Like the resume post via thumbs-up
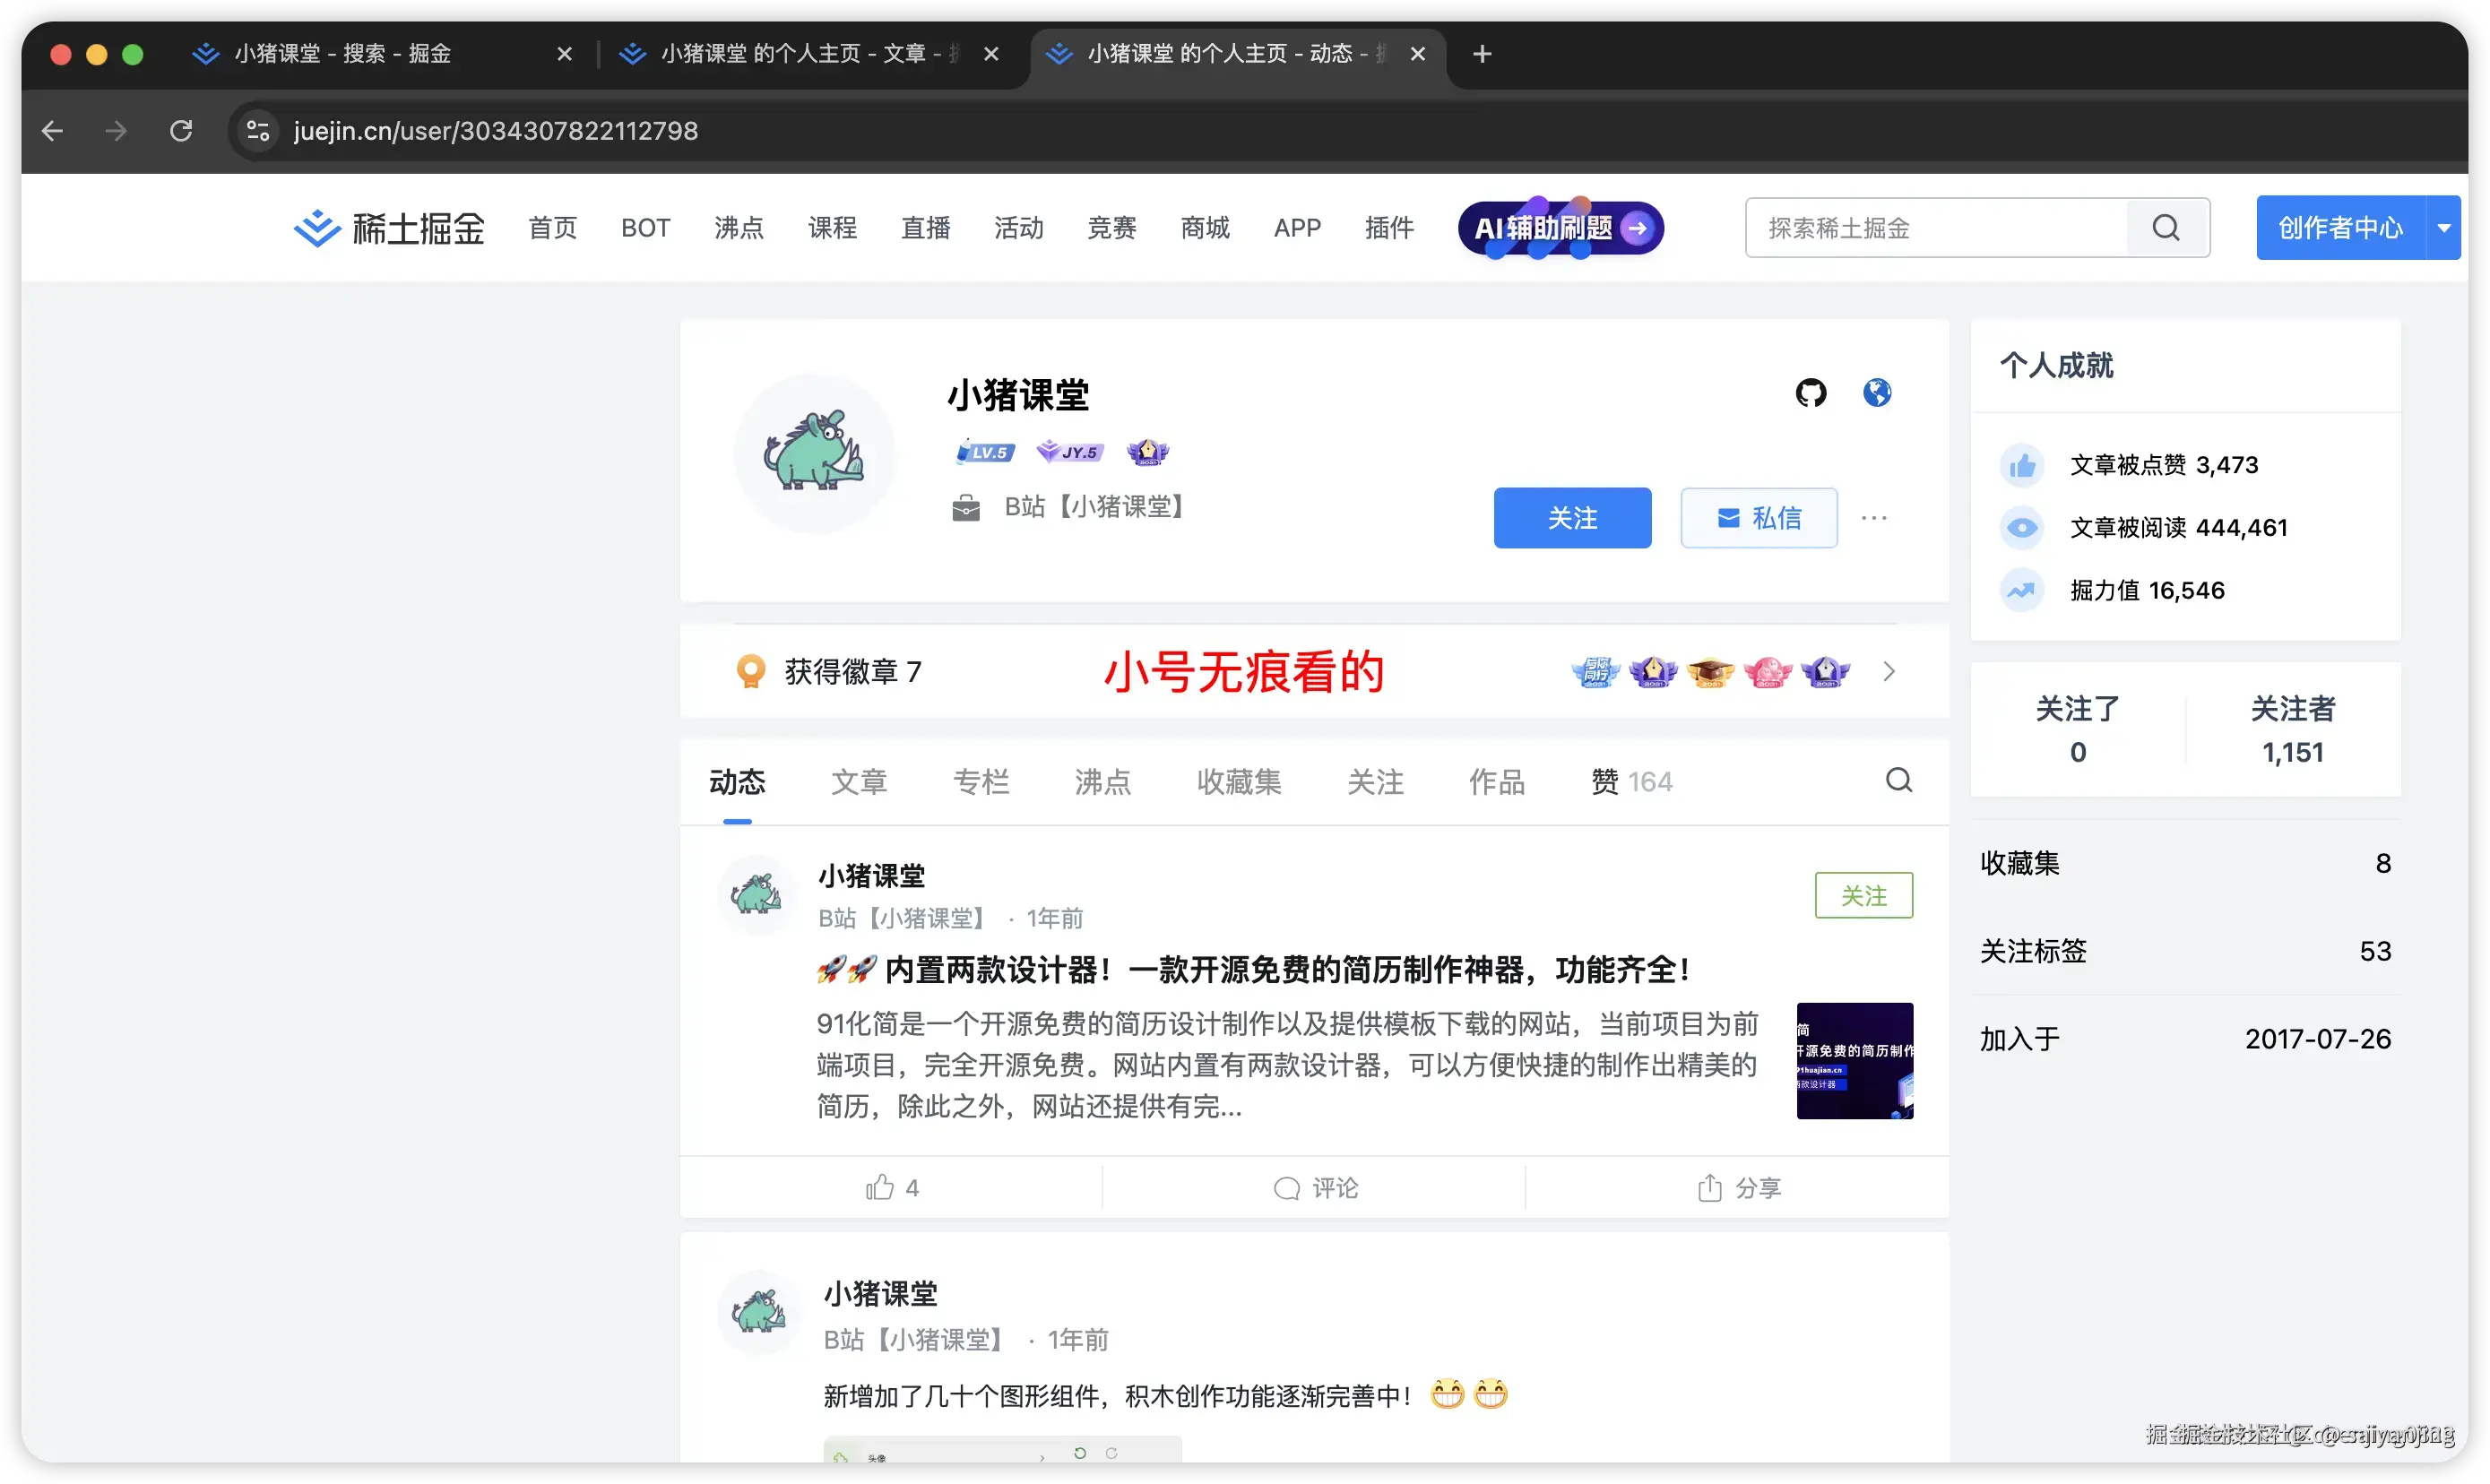 click(x=891, y=1187)
